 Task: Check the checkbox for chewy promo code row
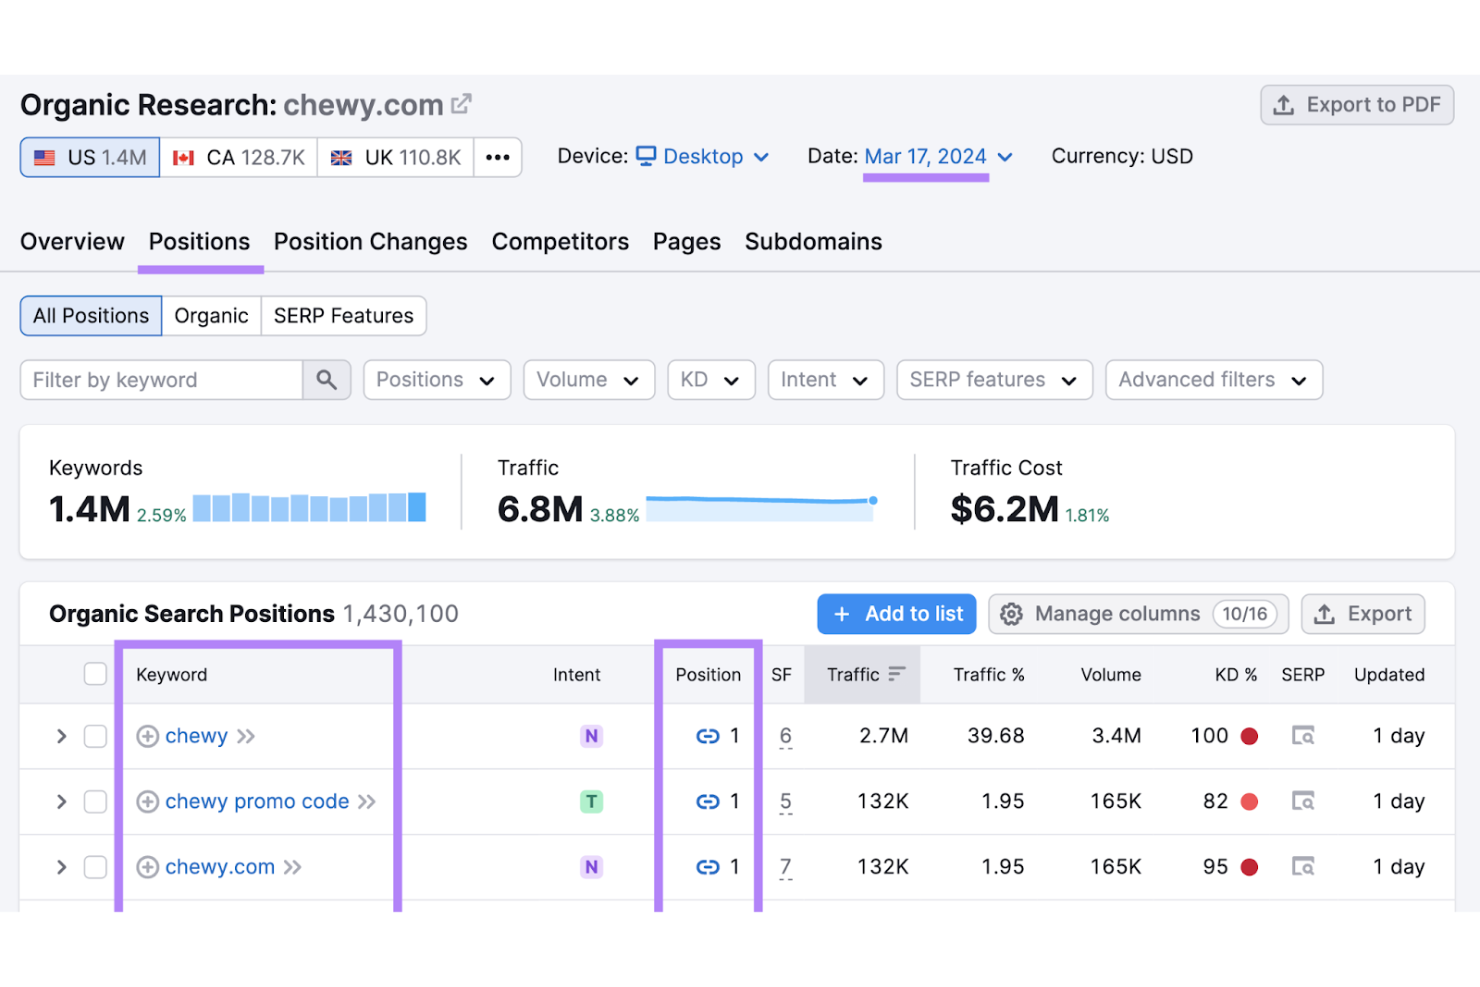point(95,802)
